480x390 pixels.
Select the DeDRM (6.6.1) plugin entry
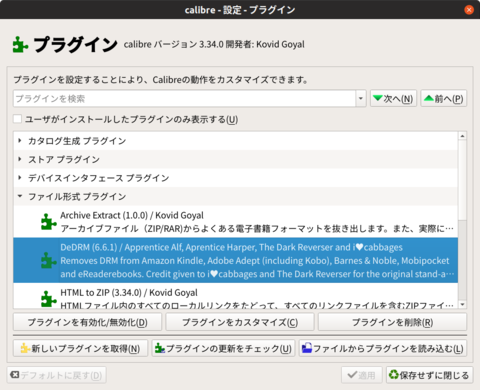[235, 260]
